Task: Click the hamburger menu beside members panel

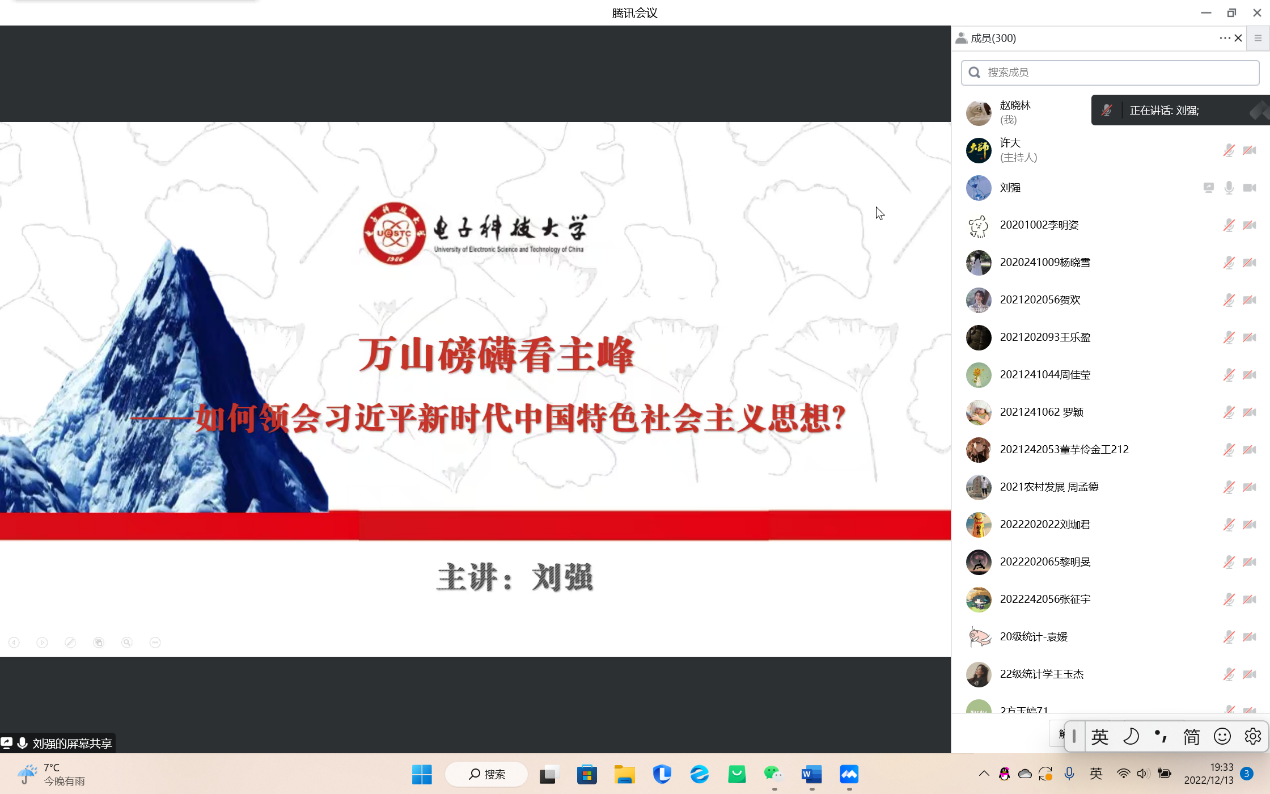Action: (x=1258, y=38)
